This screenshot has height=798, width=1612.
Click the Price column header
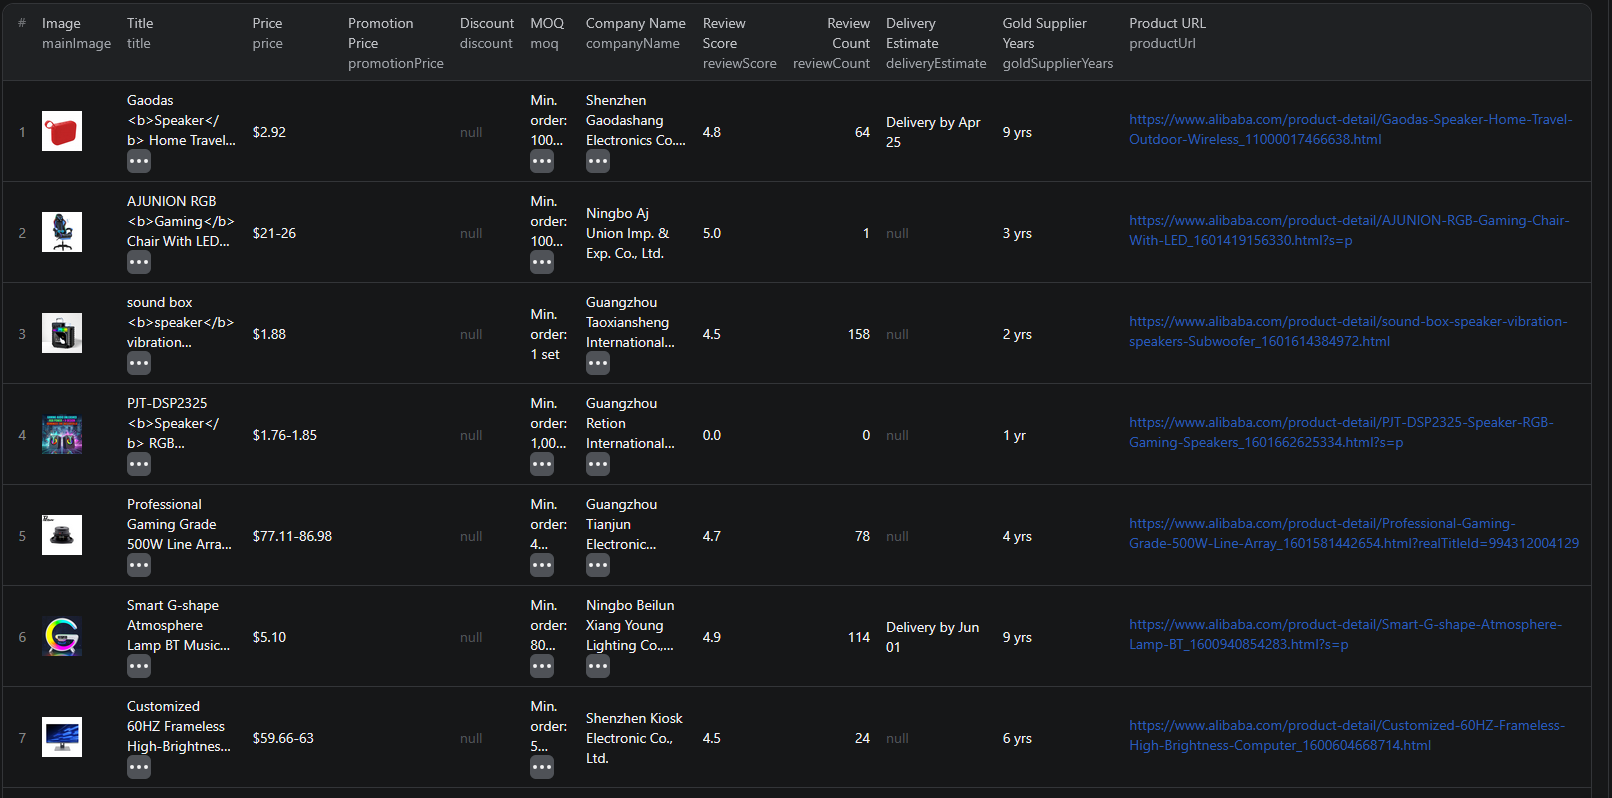pos(267,23)
